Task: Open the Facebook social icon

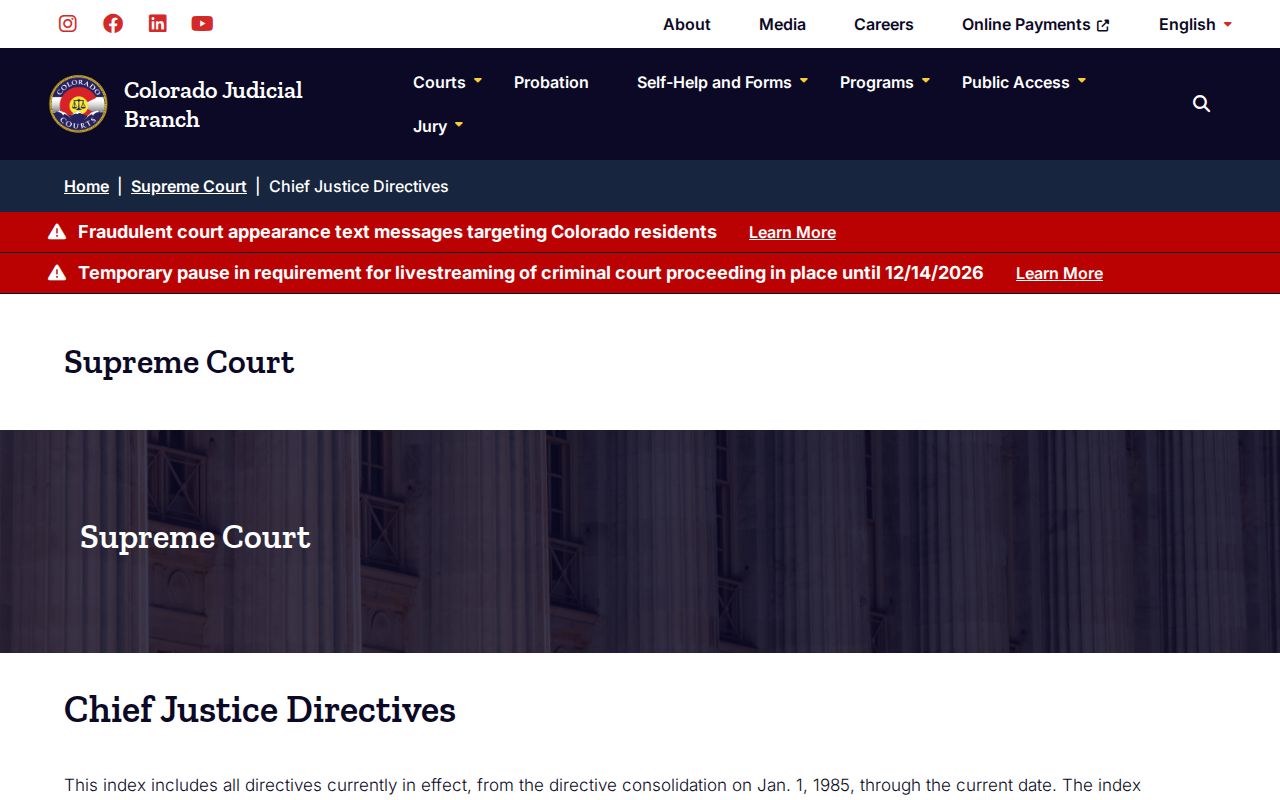Action: [x=113, y=24]
